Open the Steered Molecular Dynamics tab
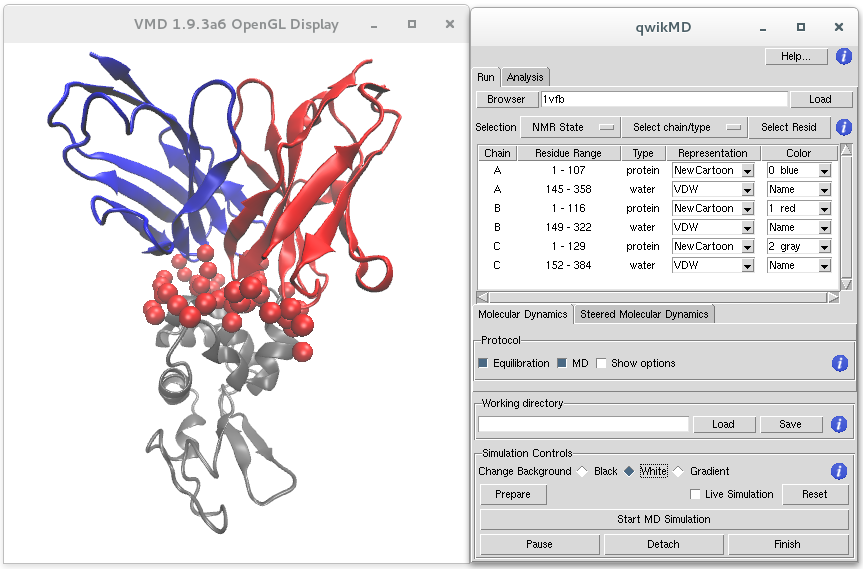863x569 pixels. pos(644,314)
